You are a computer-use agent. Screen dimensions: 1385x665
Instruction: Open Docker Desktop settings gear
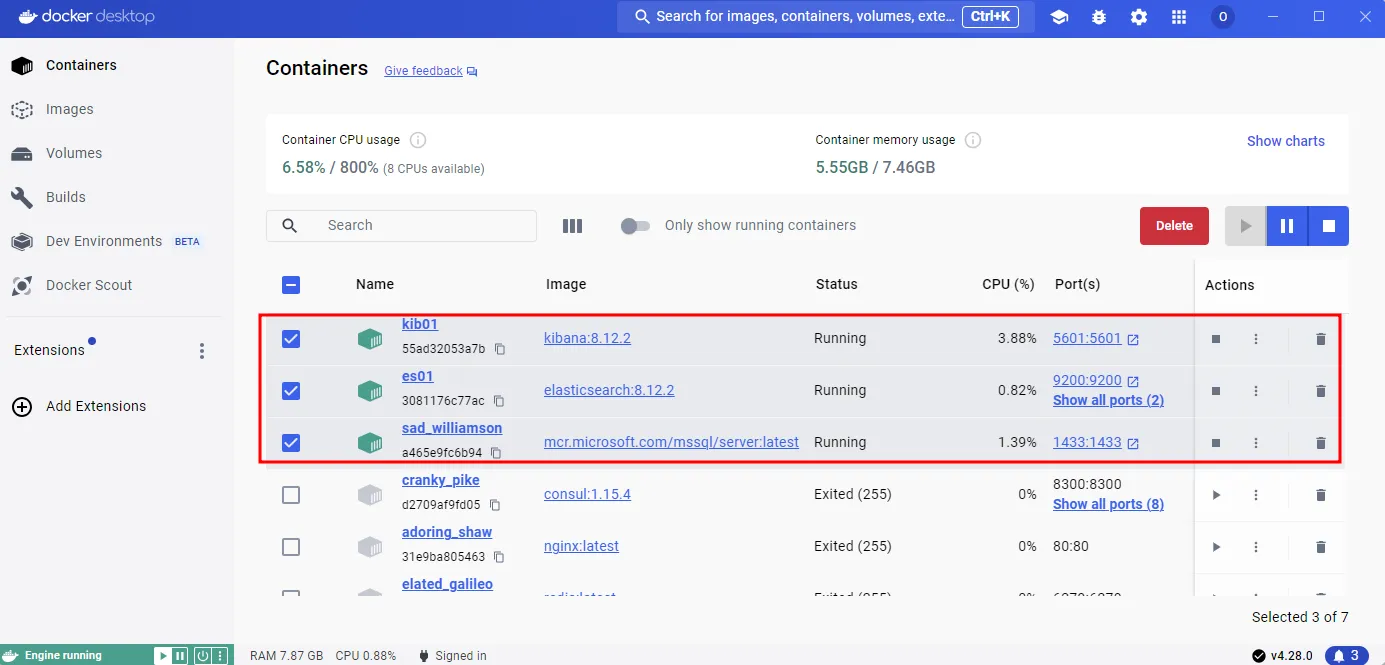pyautogui.click(x=1139, y=17)
